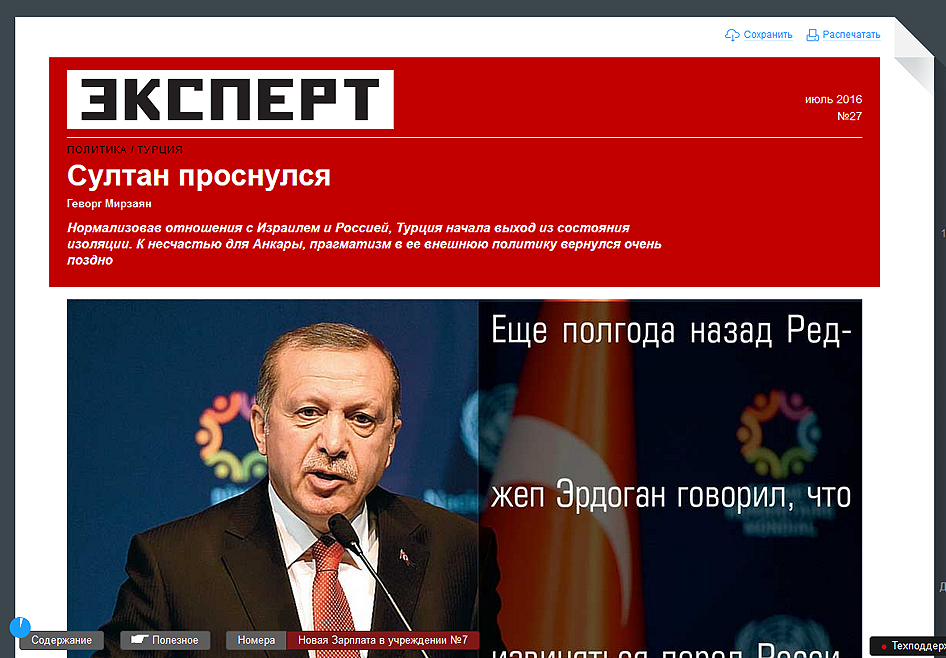Click the cloud download icon beside Сохранить
The height and width of the screenshot is (658, 946).
point(732,35)
